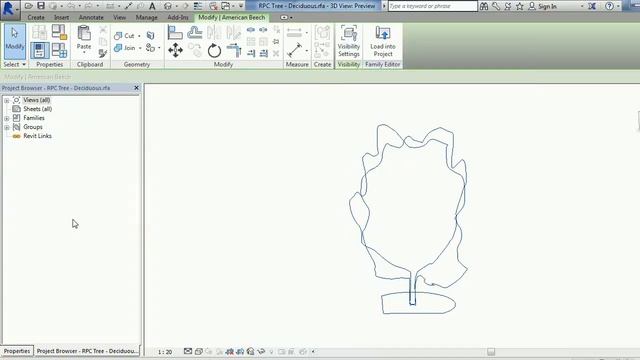640x360 pixels.
Task: Open the View tab
Action: [x=120, y=18]
